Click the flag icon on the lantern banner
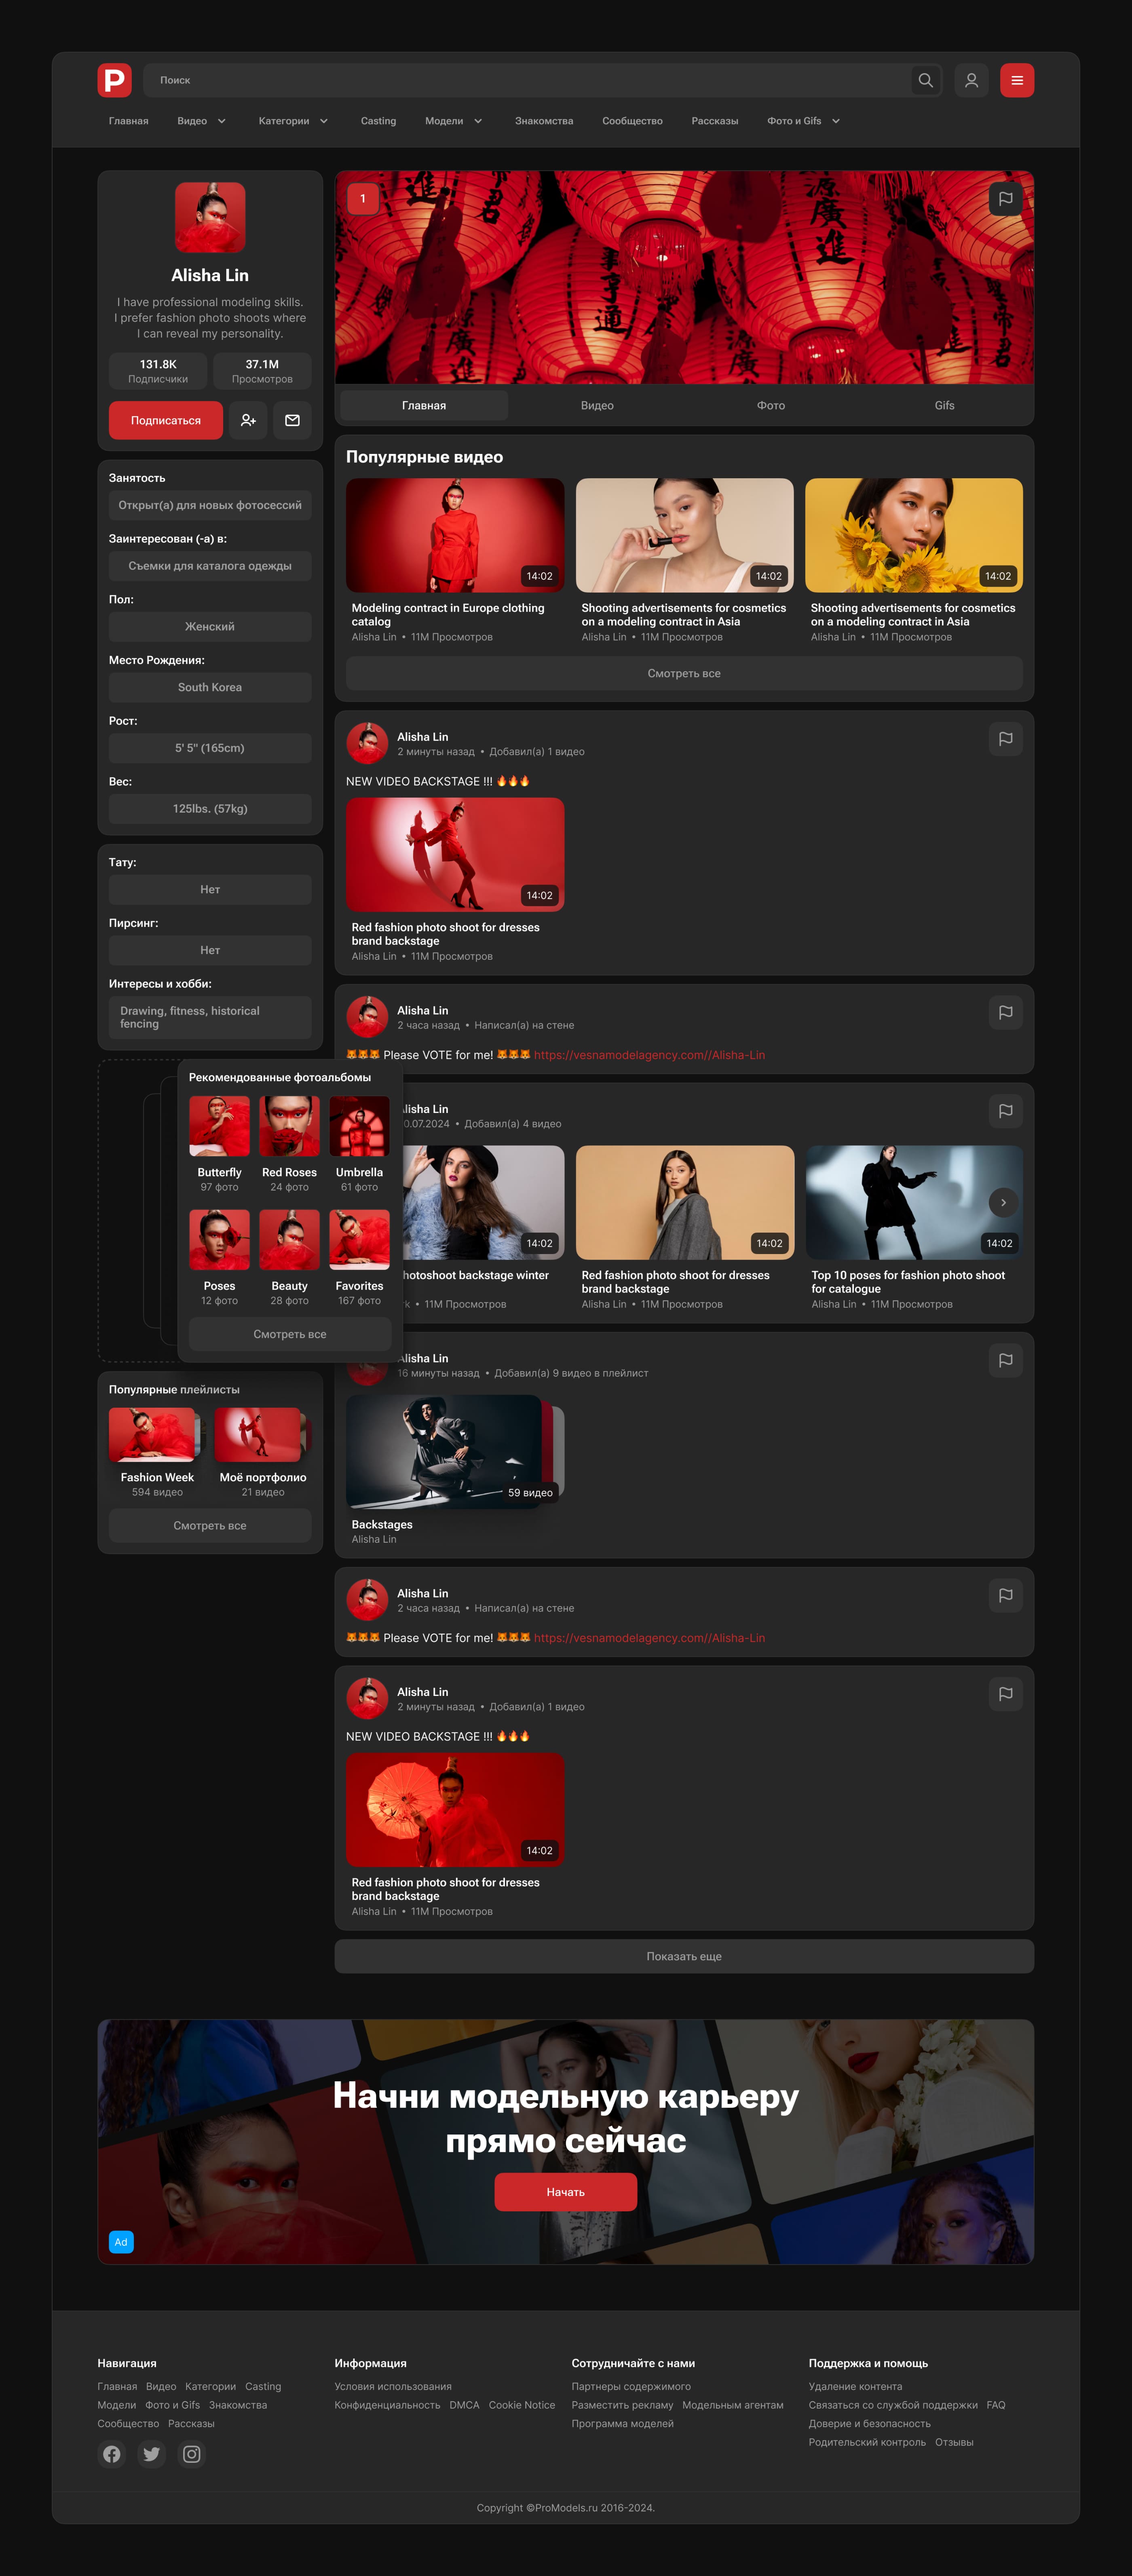Viewport: 1132px width, 2576px height. tap(1005, 198)
